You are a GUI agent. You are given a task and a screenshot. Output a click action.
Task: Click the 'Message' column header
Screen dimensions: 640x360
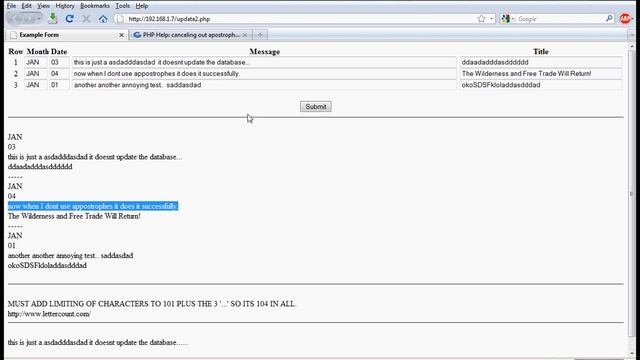coord(264,52)
